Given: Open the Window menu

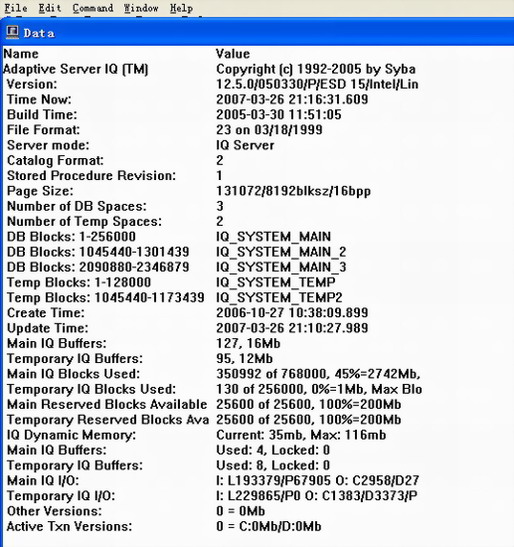Looking at the screenshot, I should point(141,8).
